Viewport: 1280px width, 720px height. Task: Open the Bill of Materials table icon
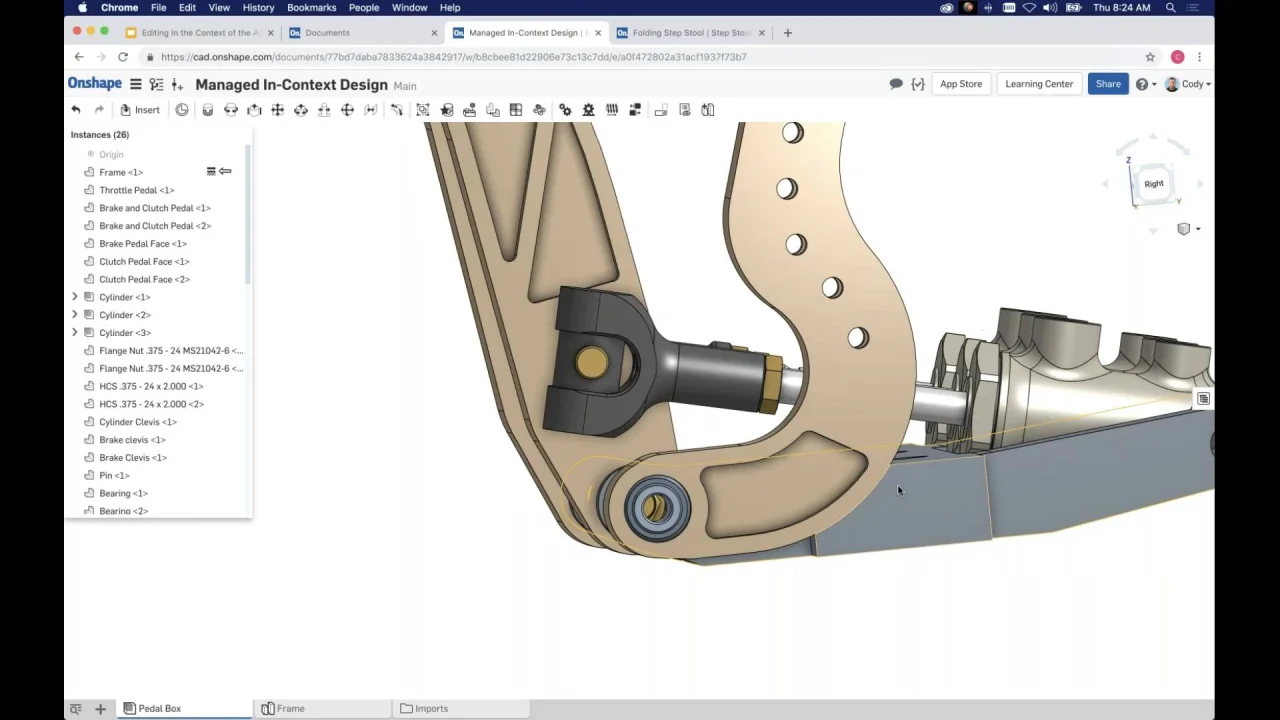pyautogui.click(x=1203, y=399)
